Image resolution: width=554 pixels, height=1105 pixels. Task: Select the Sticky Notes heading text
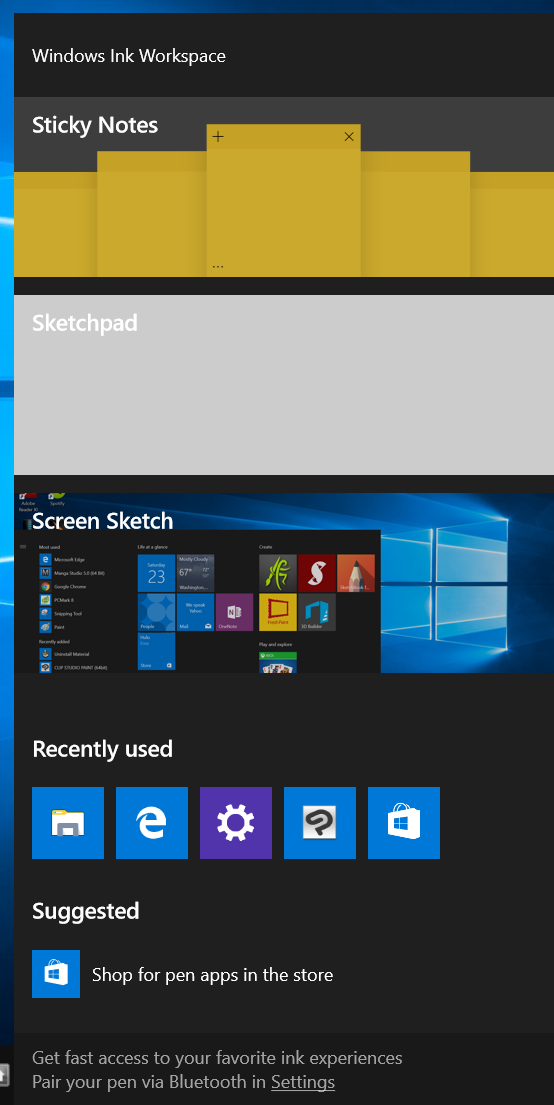95,125
